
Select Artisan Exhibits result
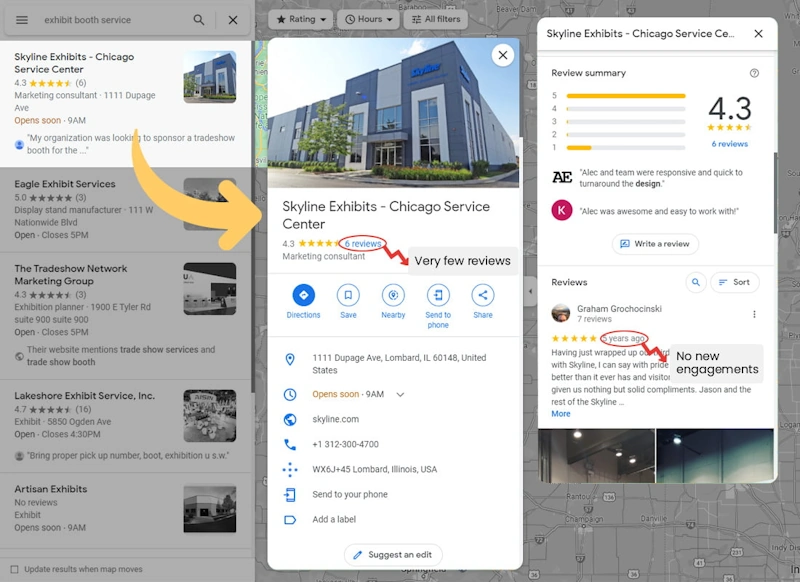pos(126,510)
